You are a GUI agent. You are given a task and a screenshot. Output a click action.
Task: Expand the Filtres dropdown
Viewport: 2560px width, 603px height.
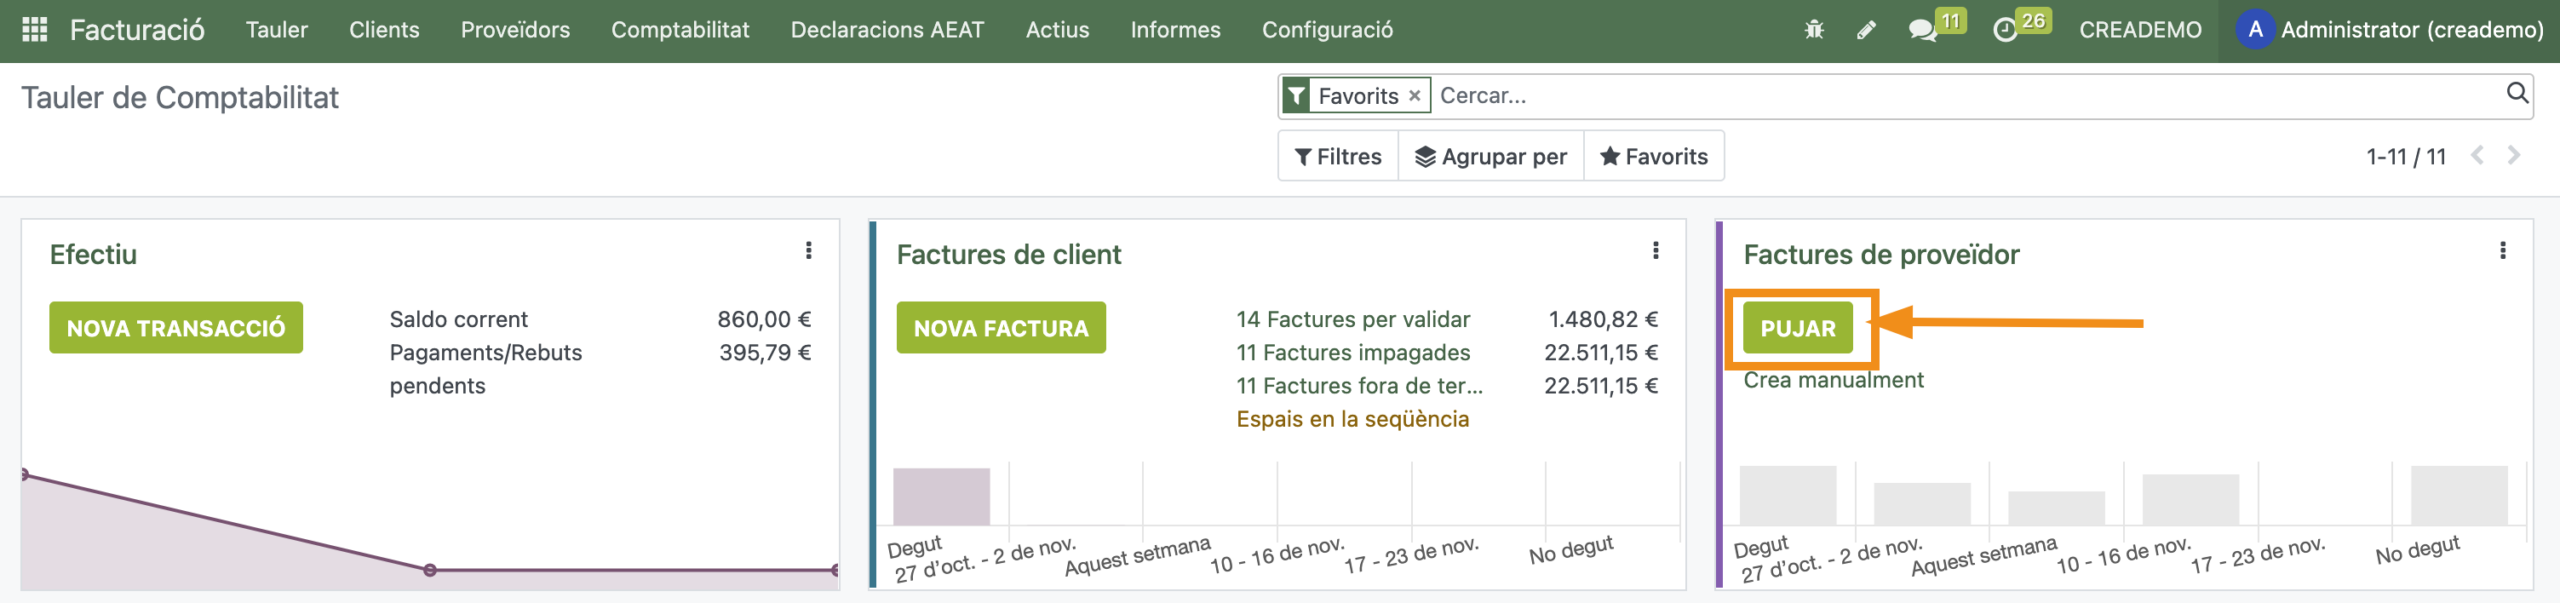coord(1338,157)
